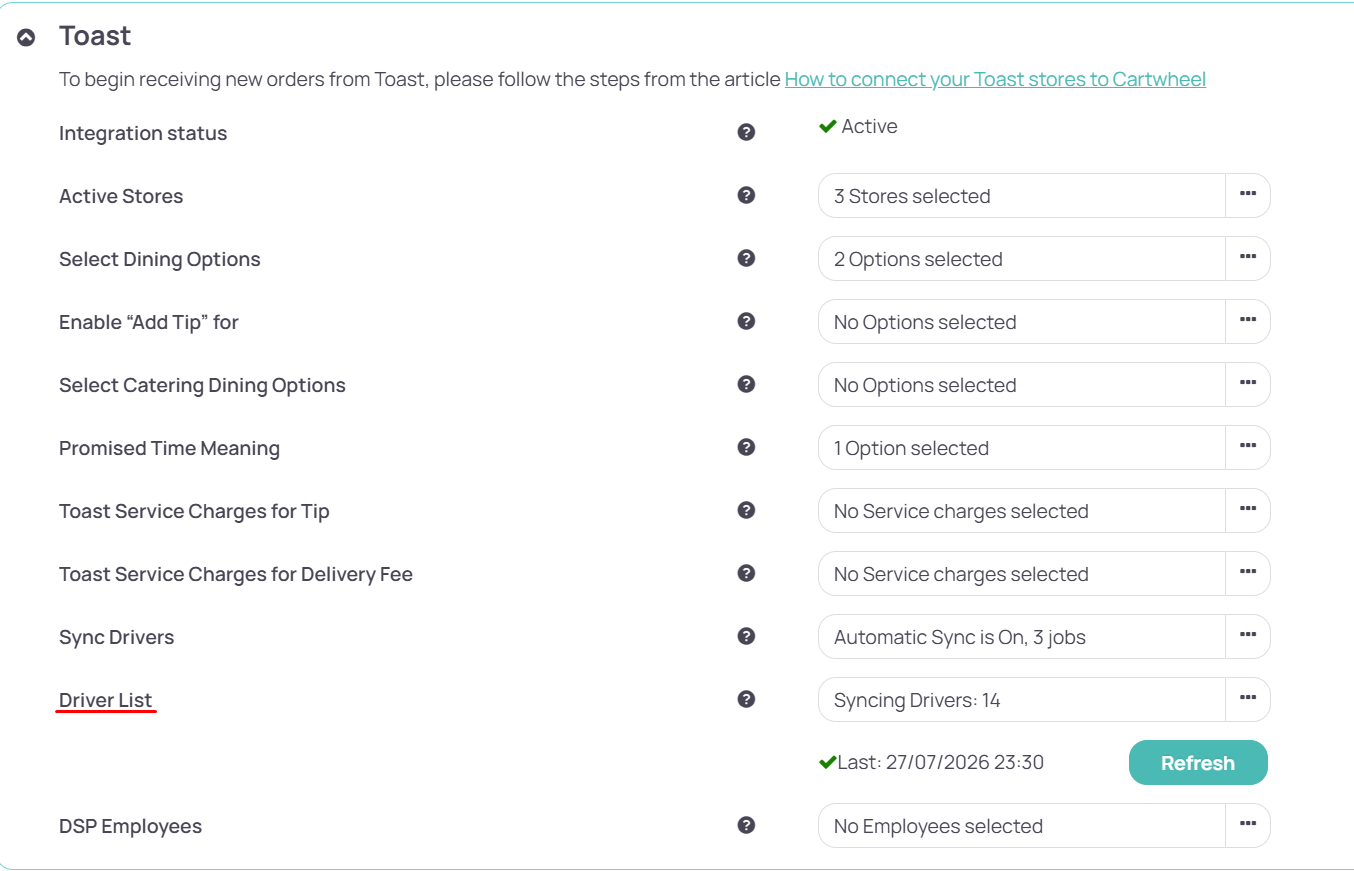Open the Service Charges for Tip selection dropdown
1354x871 pixels.
click(1022, 510)
